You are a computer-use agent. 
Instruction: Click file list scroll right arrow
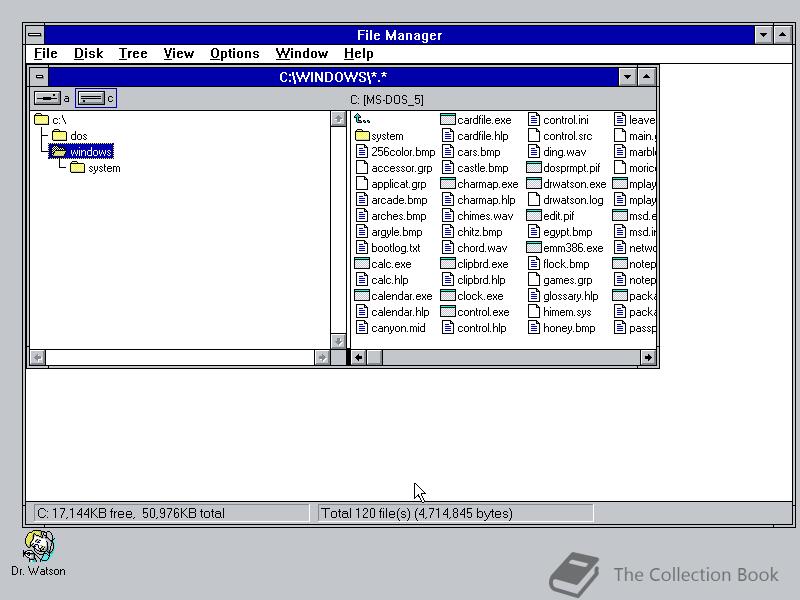point(647,357)
